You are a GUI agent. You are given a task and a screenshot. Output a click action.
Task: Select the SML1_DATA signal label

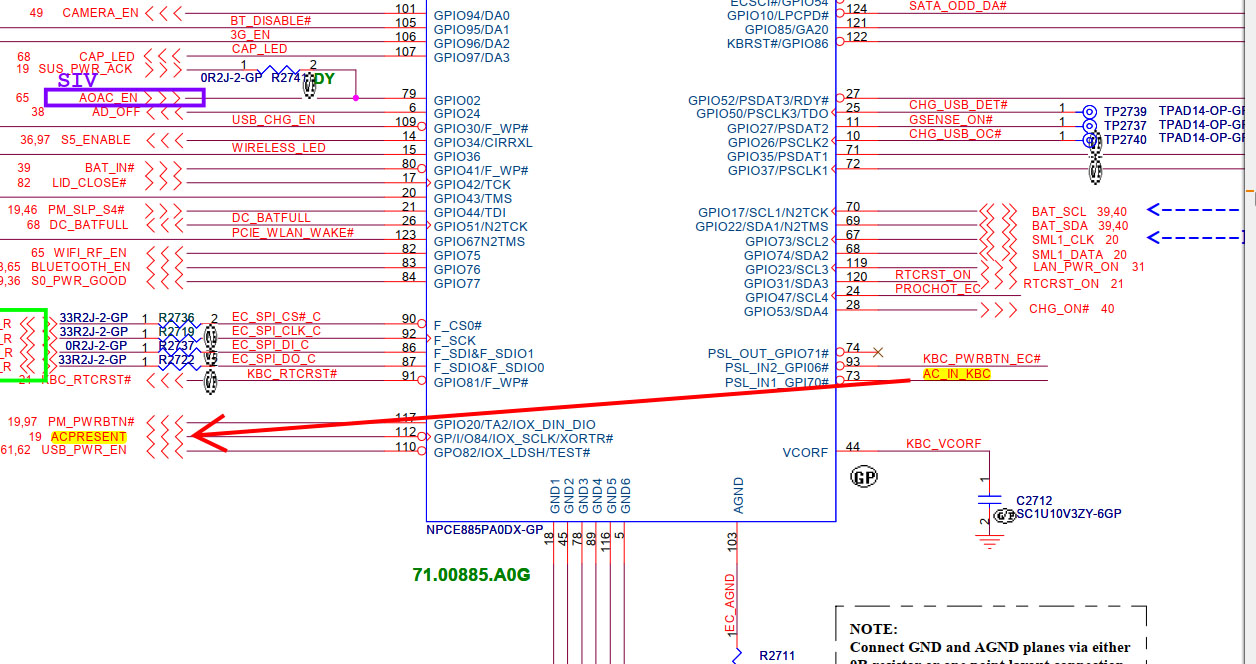[x=1067, y=255]
